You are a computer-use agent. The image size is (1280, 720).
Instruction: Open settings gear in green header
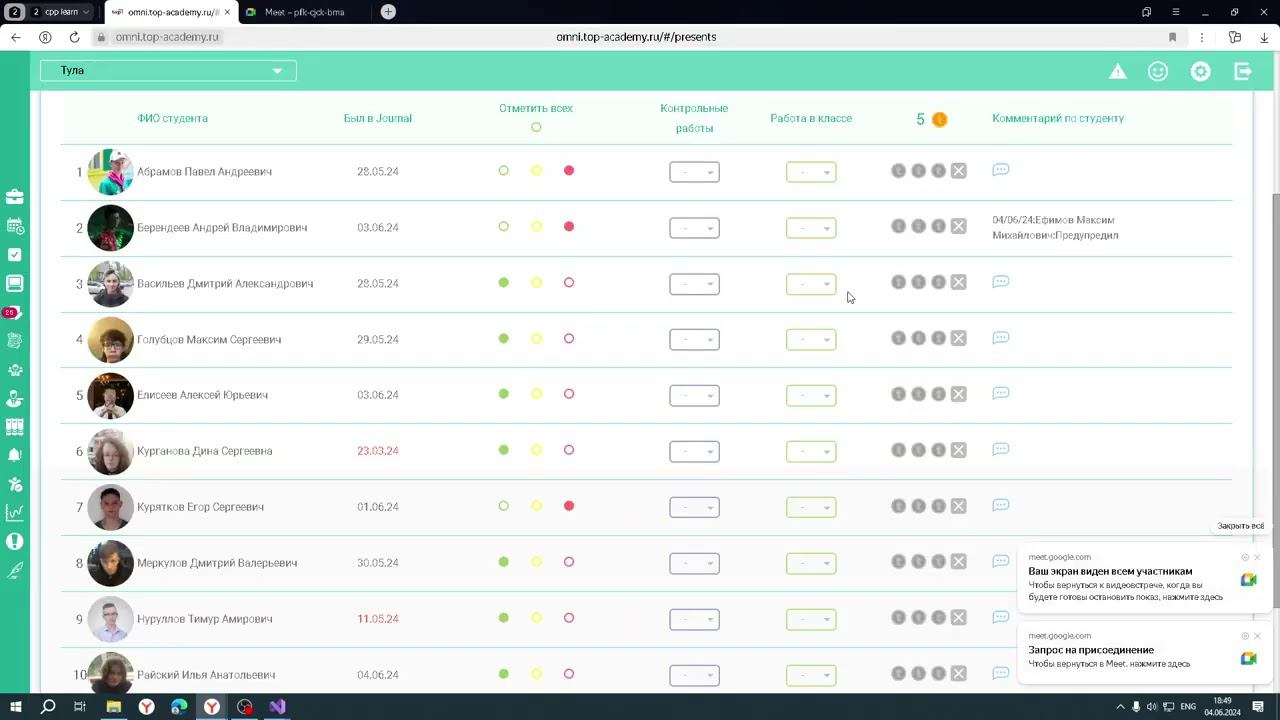coord(1201,71)
